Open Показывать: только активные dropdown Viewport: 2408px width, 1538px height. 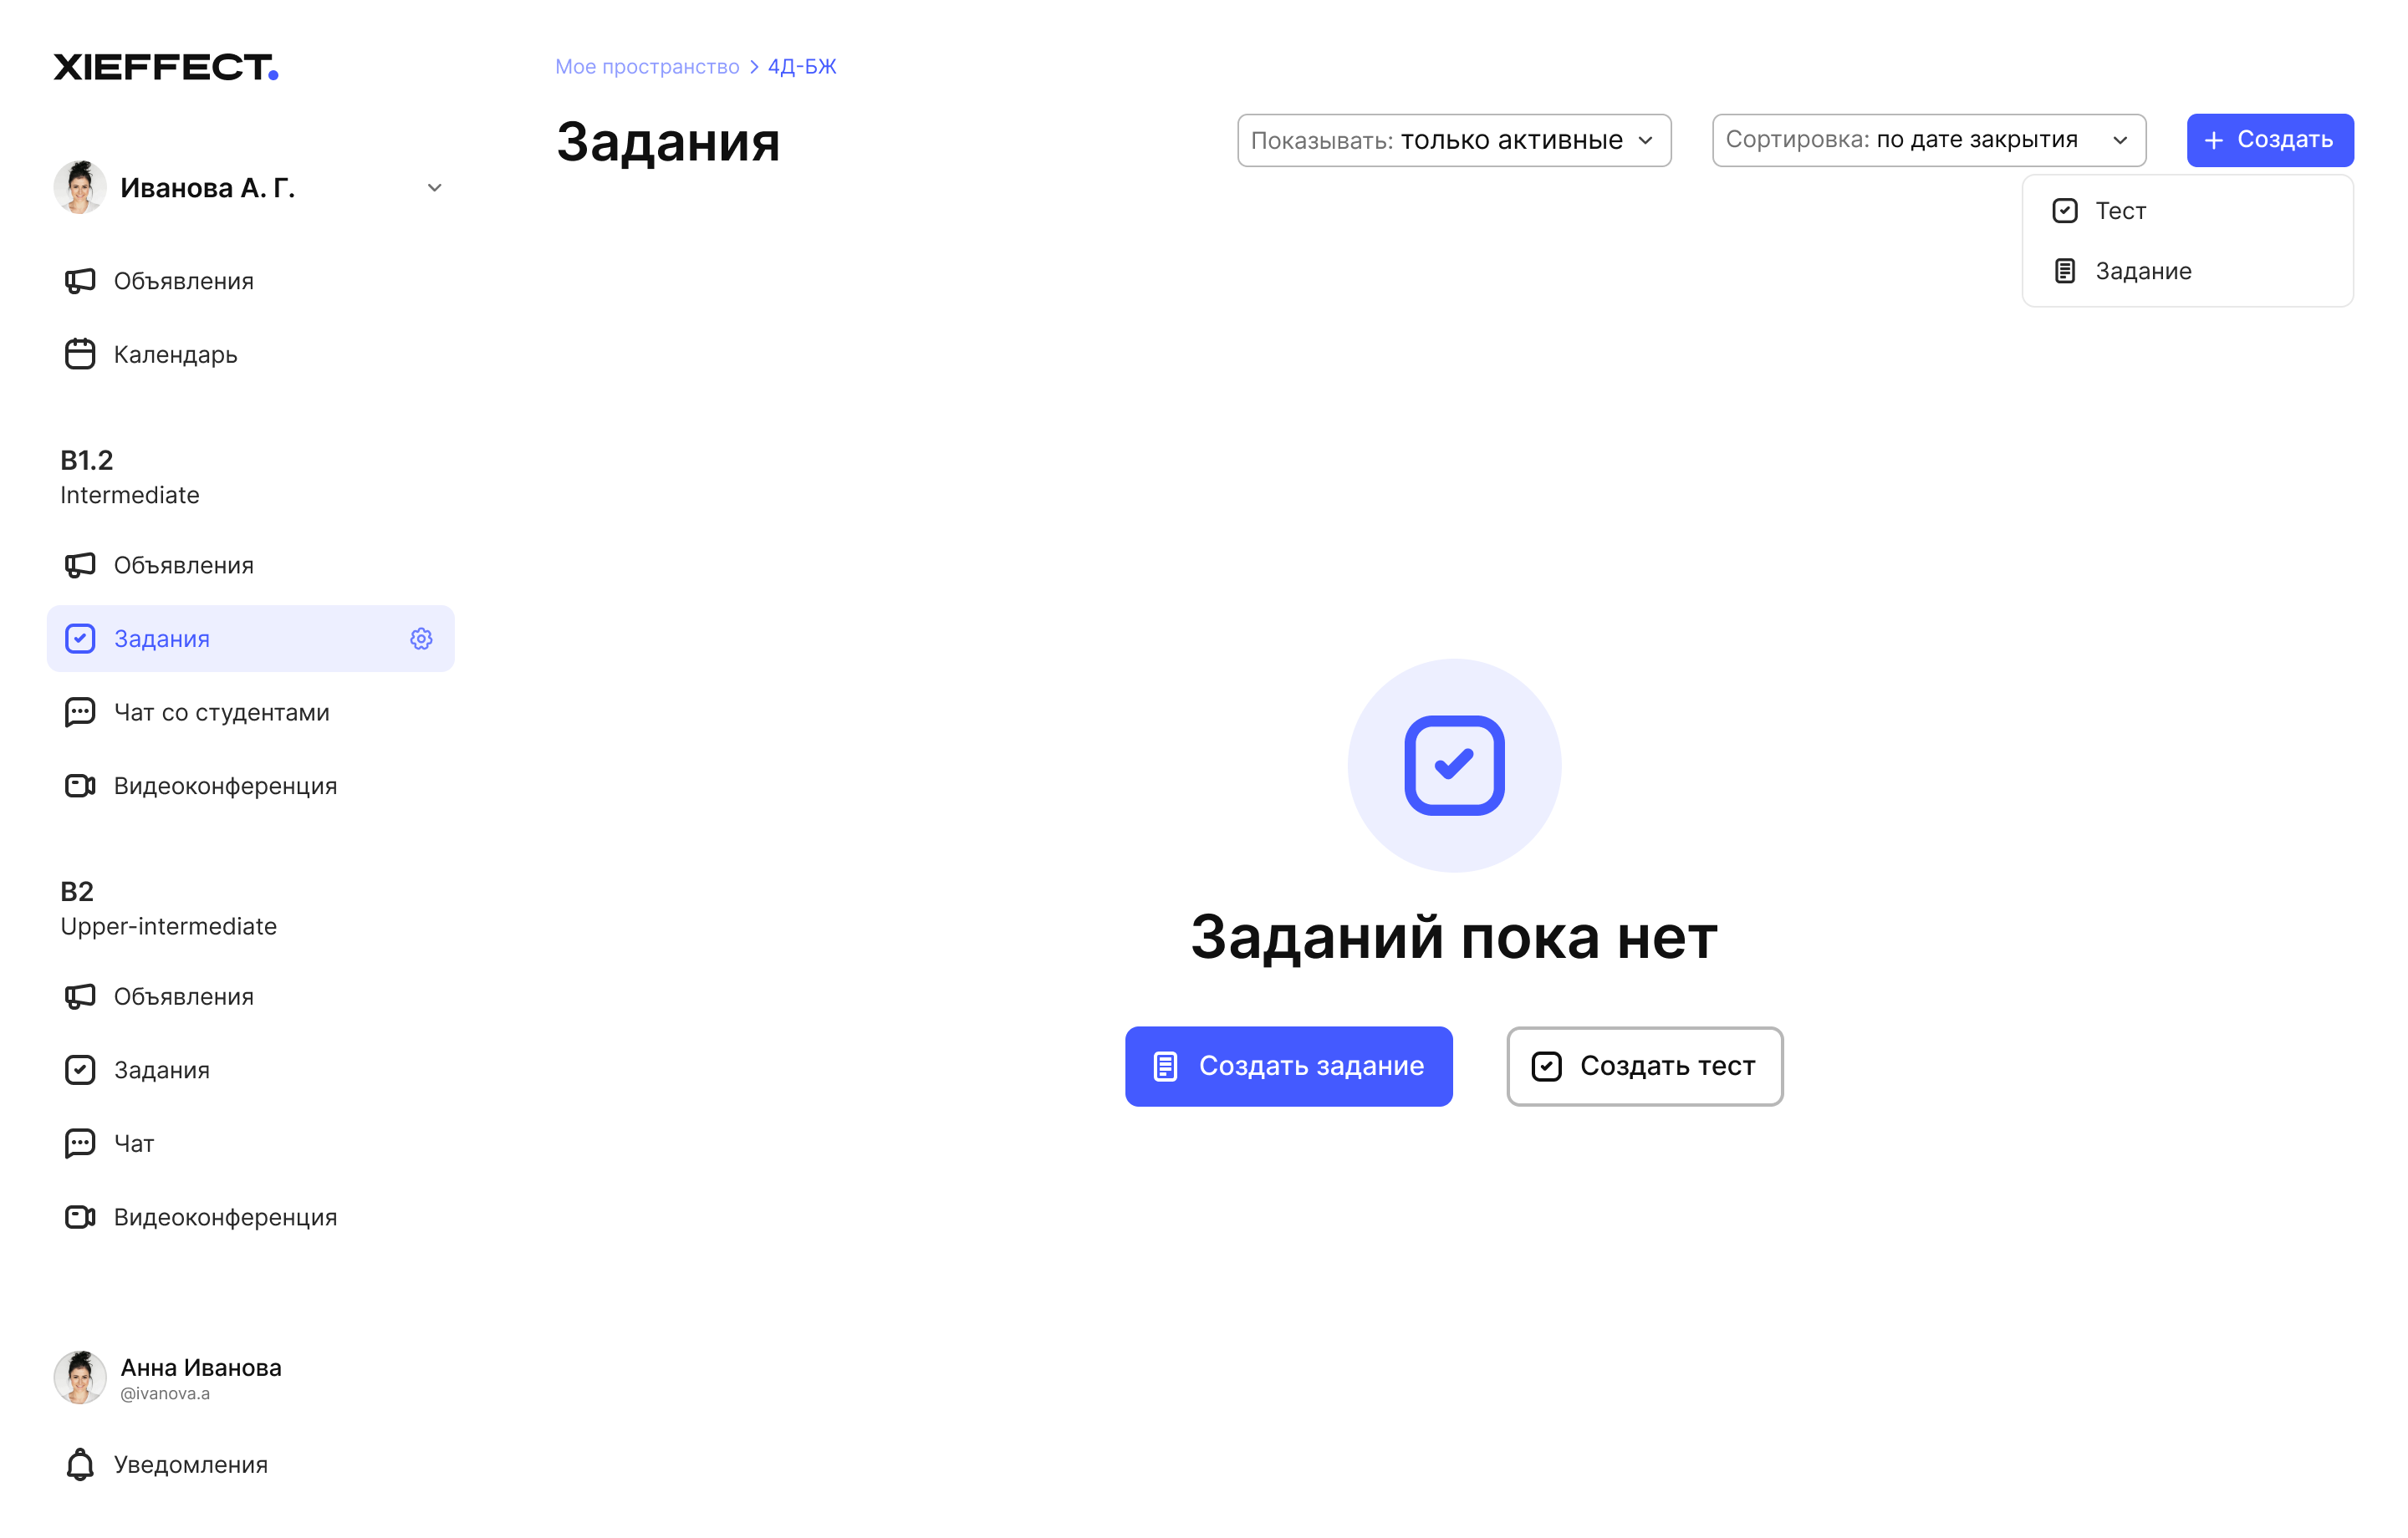pos(1454,140)
